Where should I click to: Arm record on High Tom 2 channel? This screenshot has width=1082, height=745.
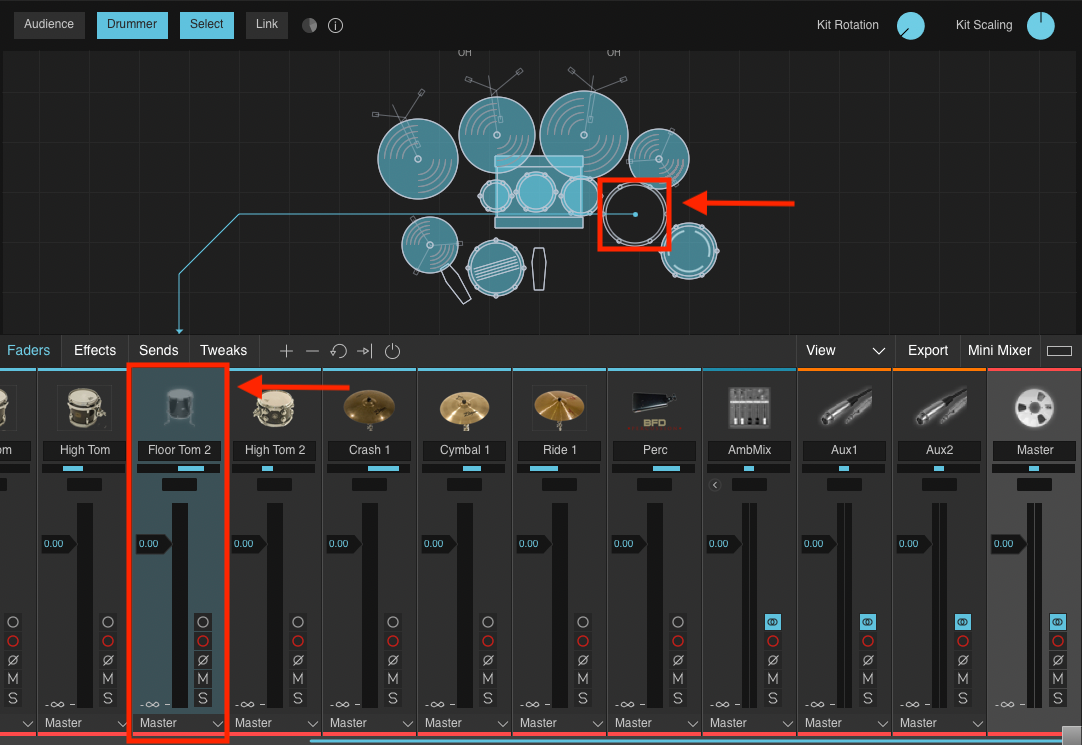pyautogui.click(x=297, y=641)
